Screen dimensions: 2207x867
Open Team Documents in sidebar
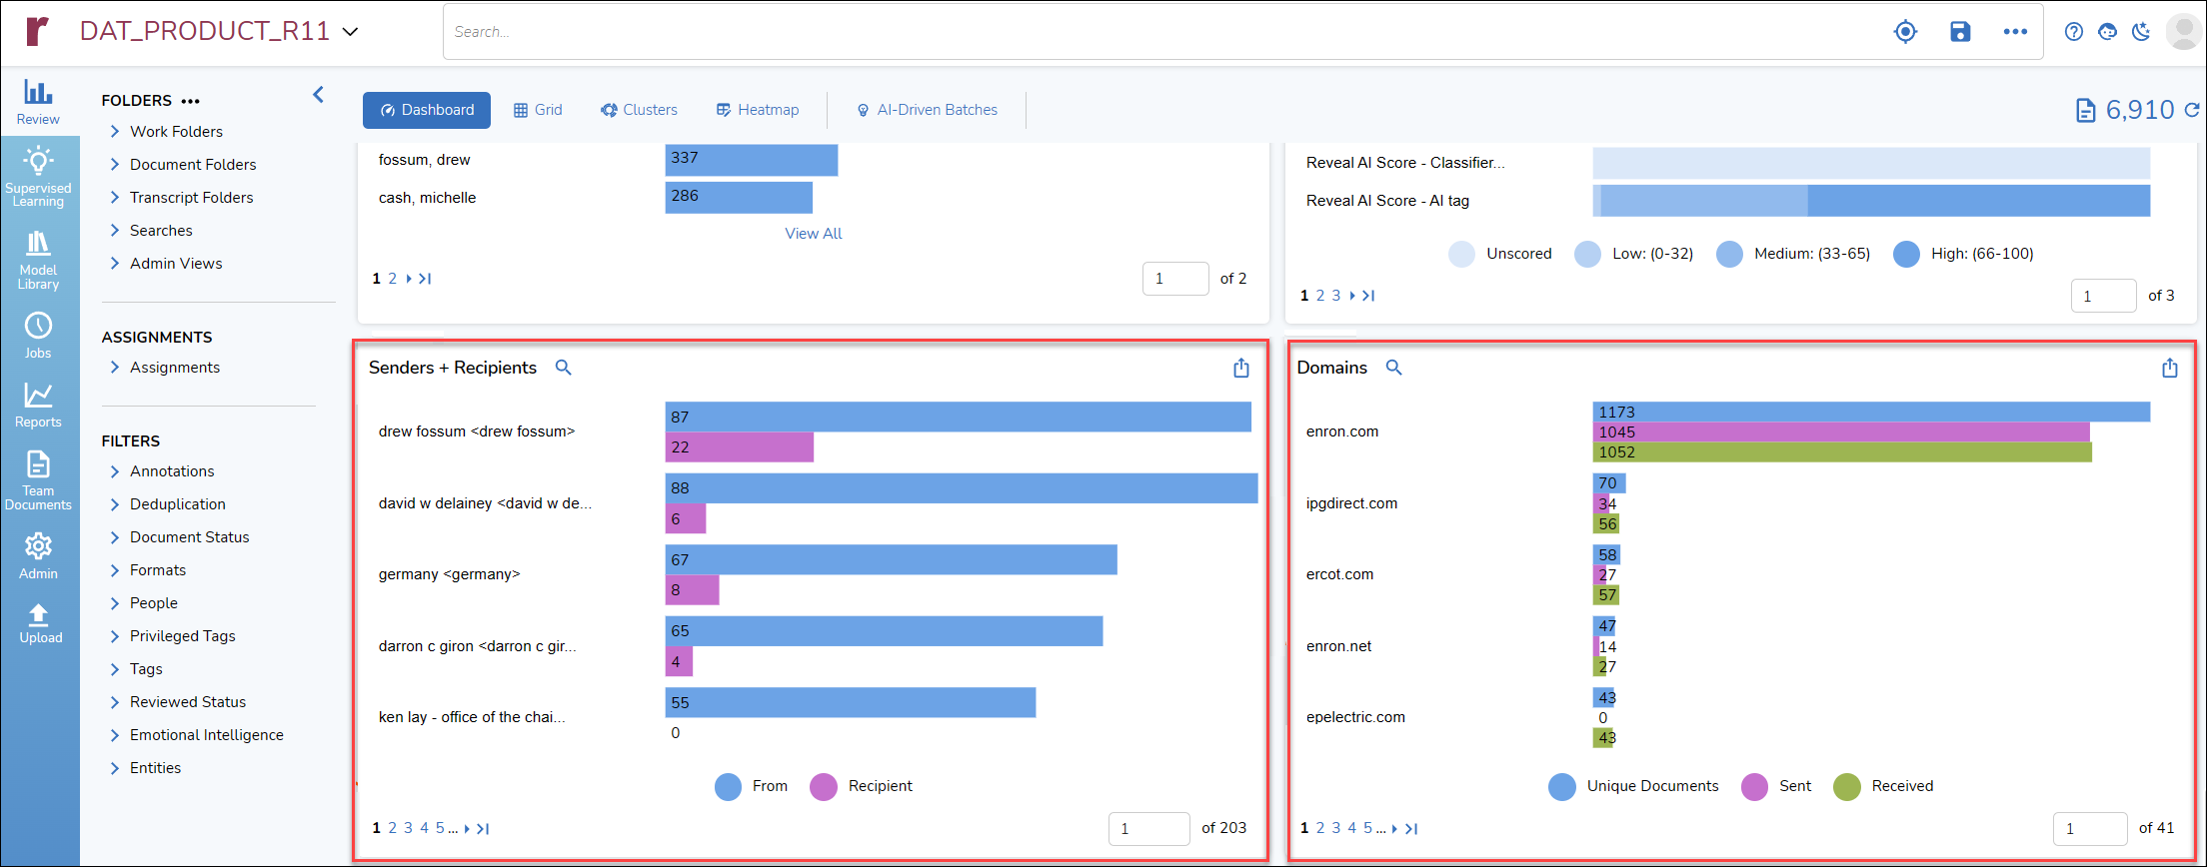pos(38,481)
